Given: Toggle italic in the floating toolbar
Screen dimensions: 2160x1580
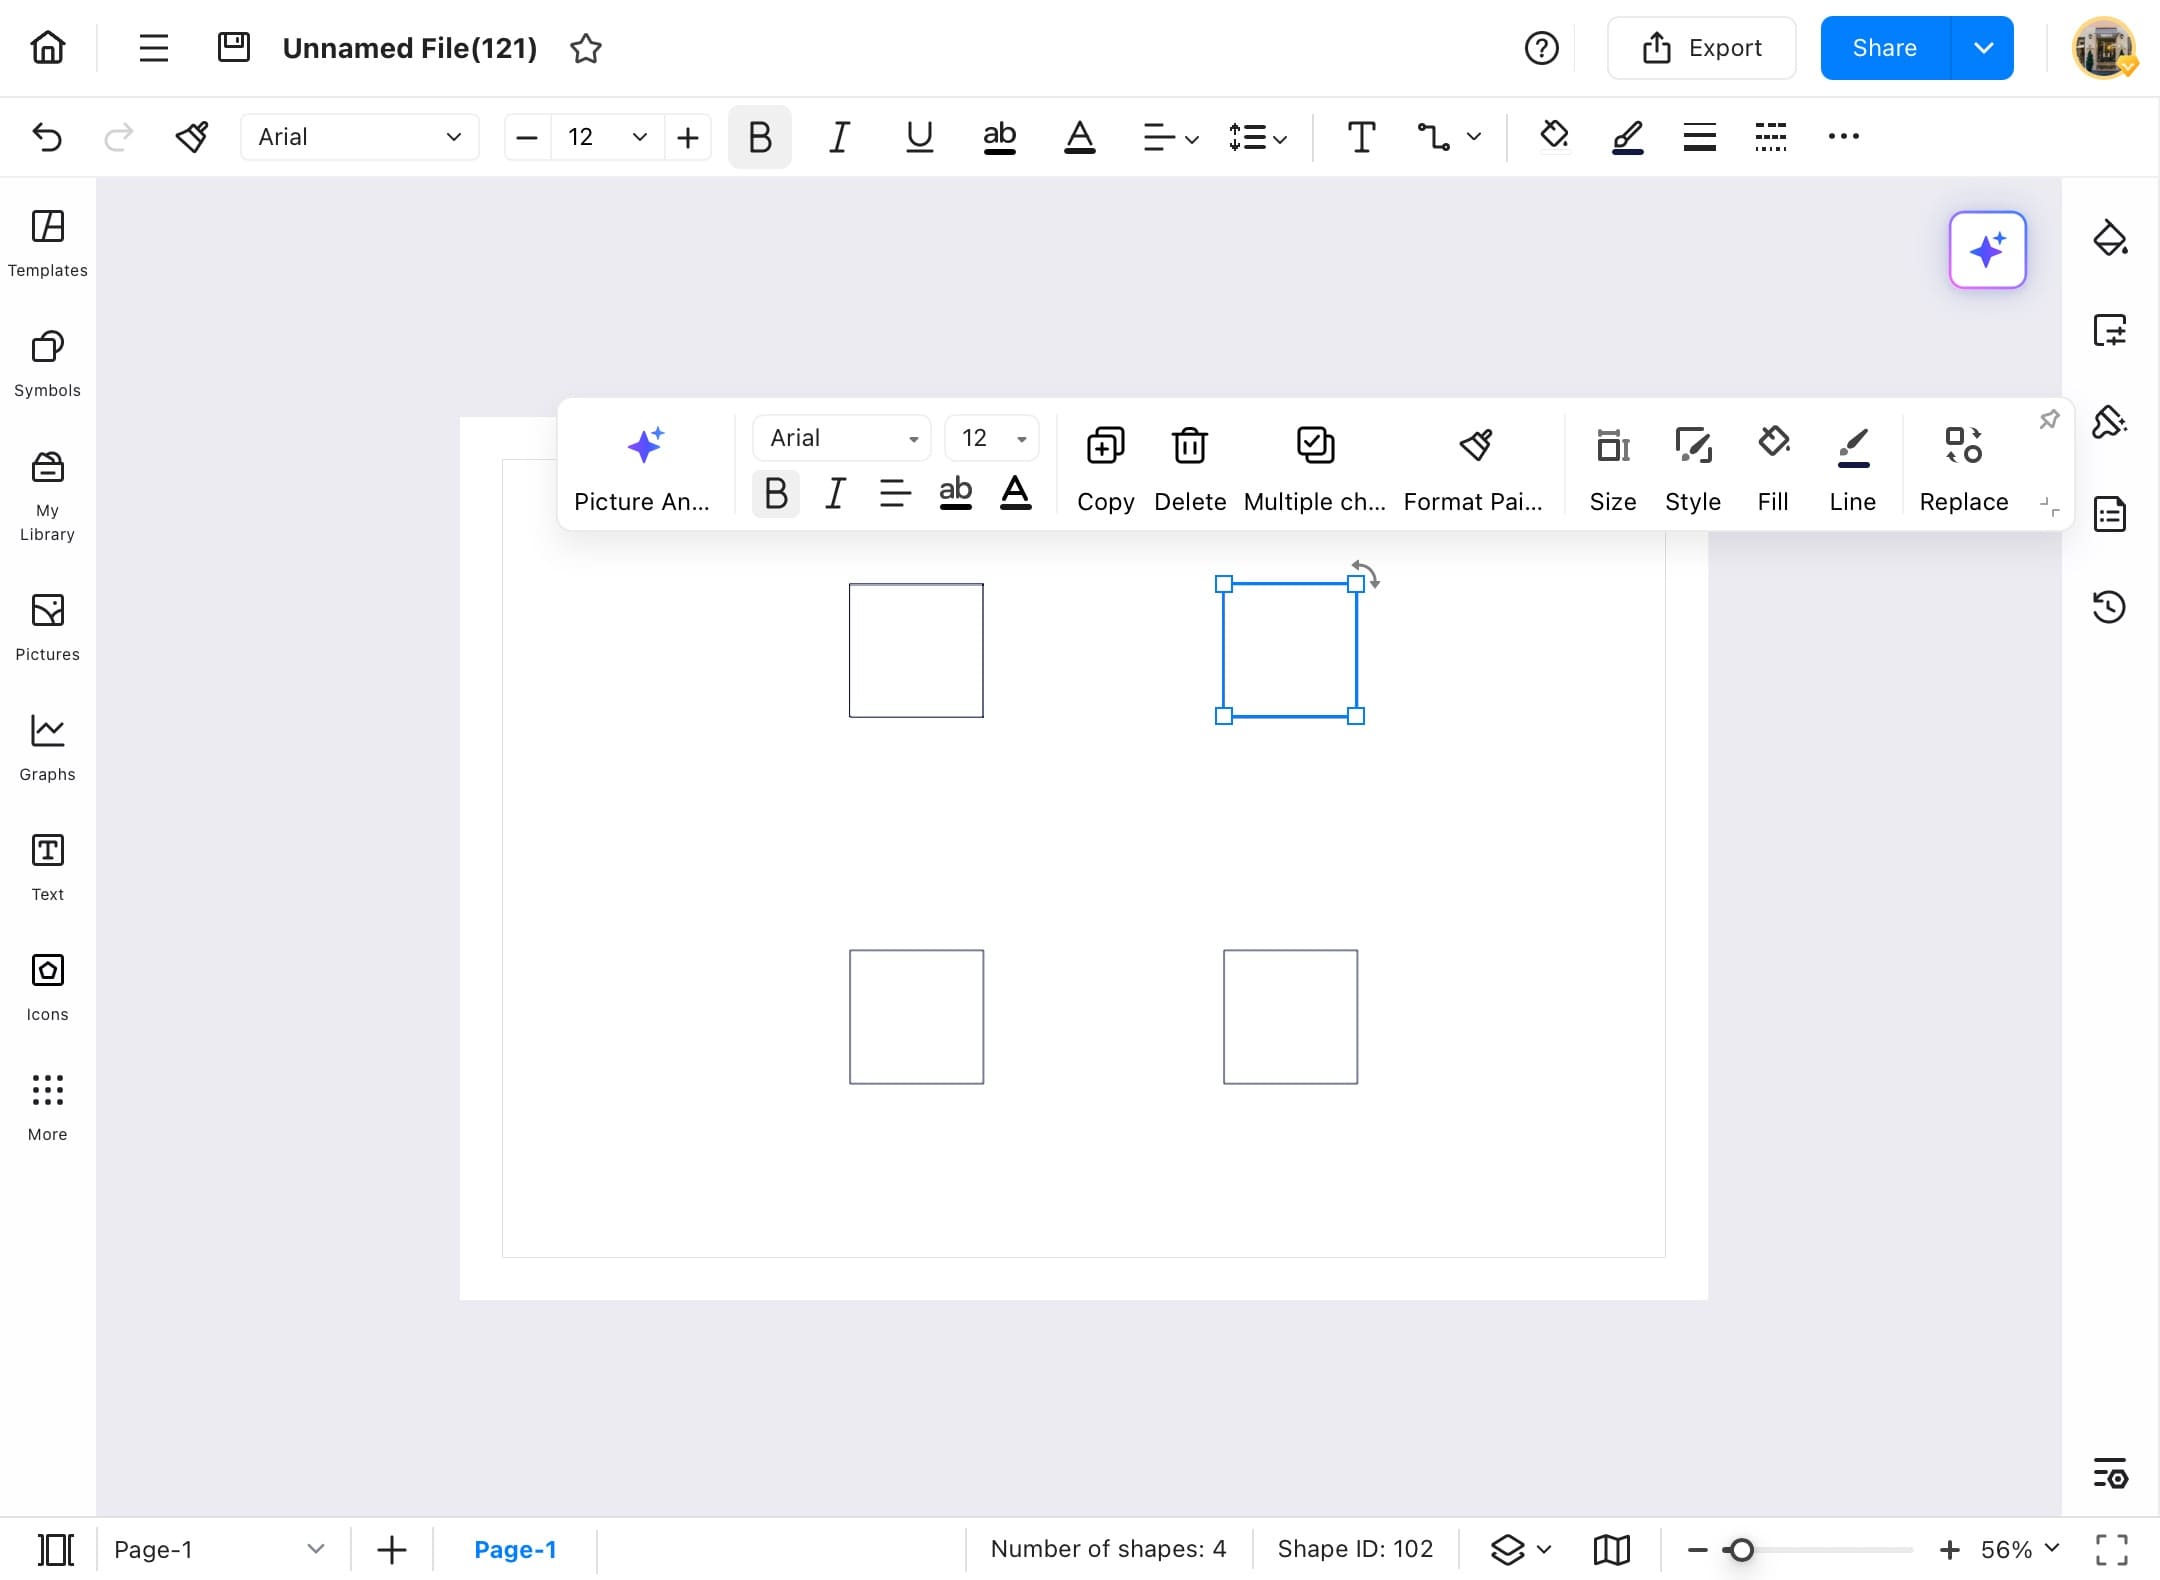Looking at the screenshot, I should pos(835,492).
